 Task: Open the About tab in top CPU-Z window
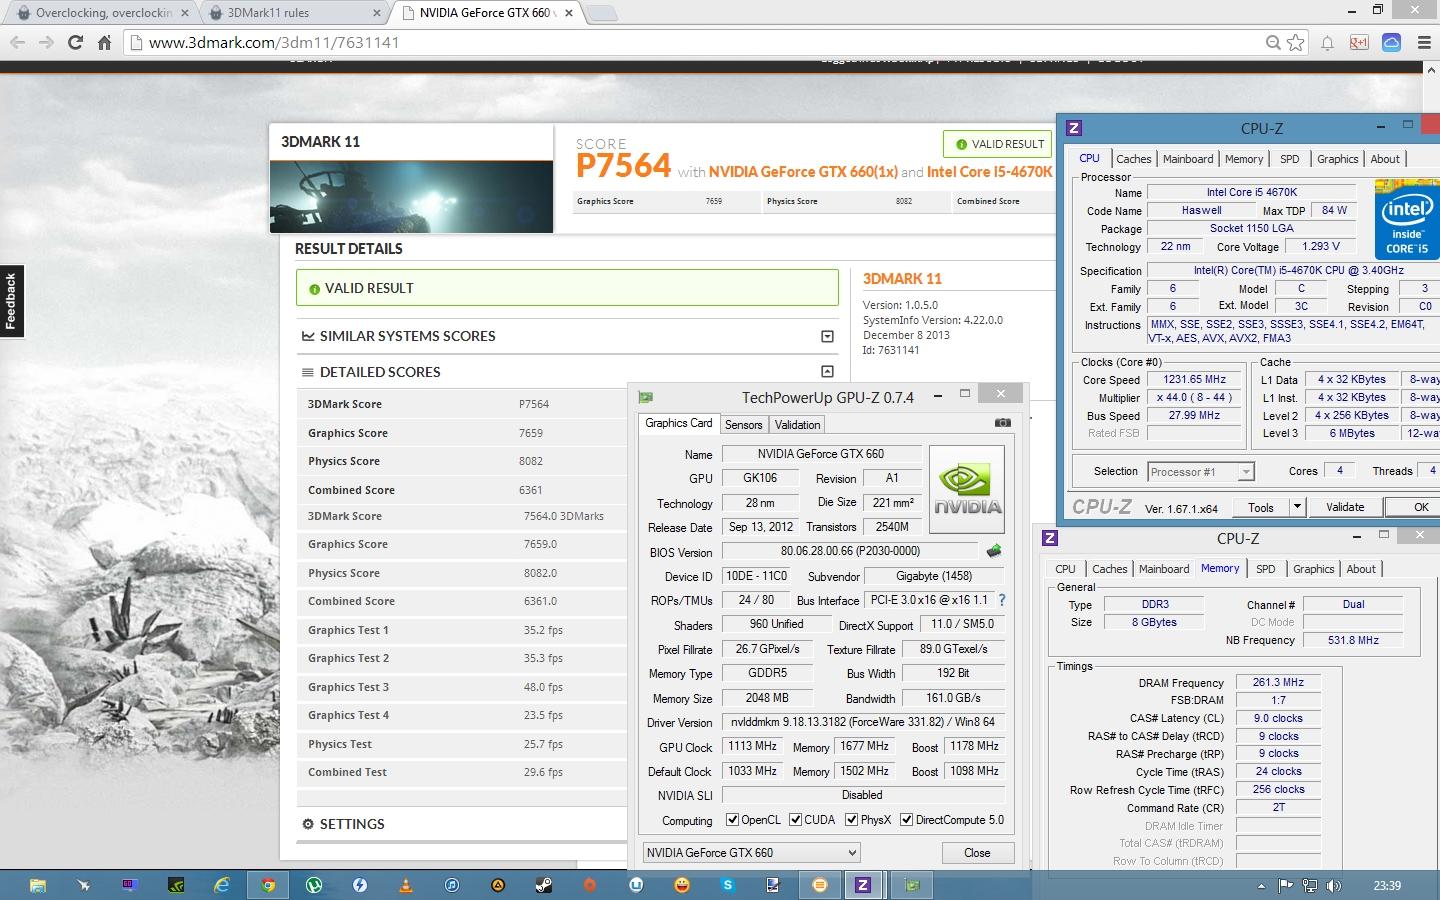point(1385,159)
